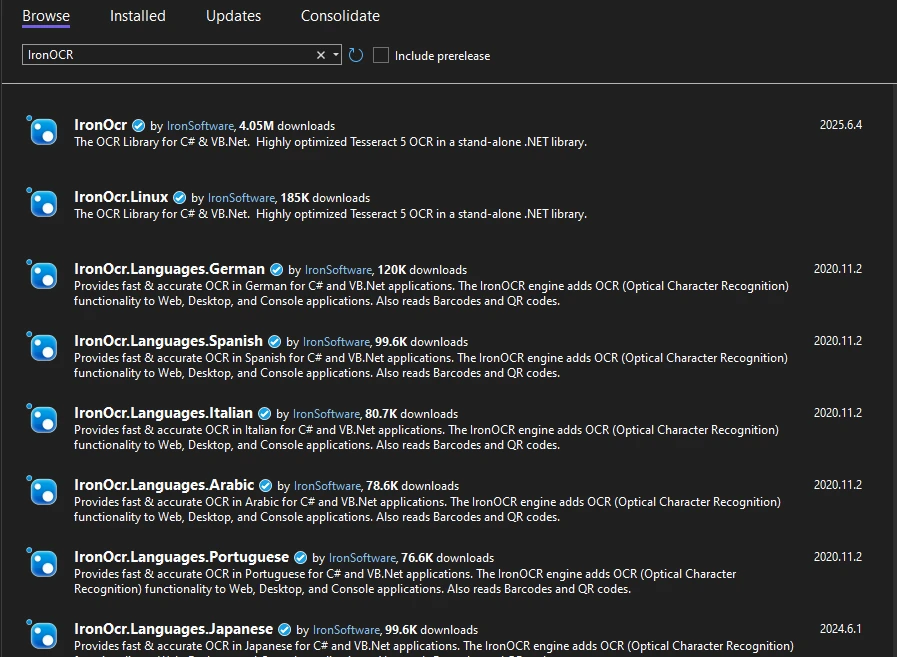897x657 pixels.
Task: Select the IronOcr.Linux package name
Action: coord(121,197)
